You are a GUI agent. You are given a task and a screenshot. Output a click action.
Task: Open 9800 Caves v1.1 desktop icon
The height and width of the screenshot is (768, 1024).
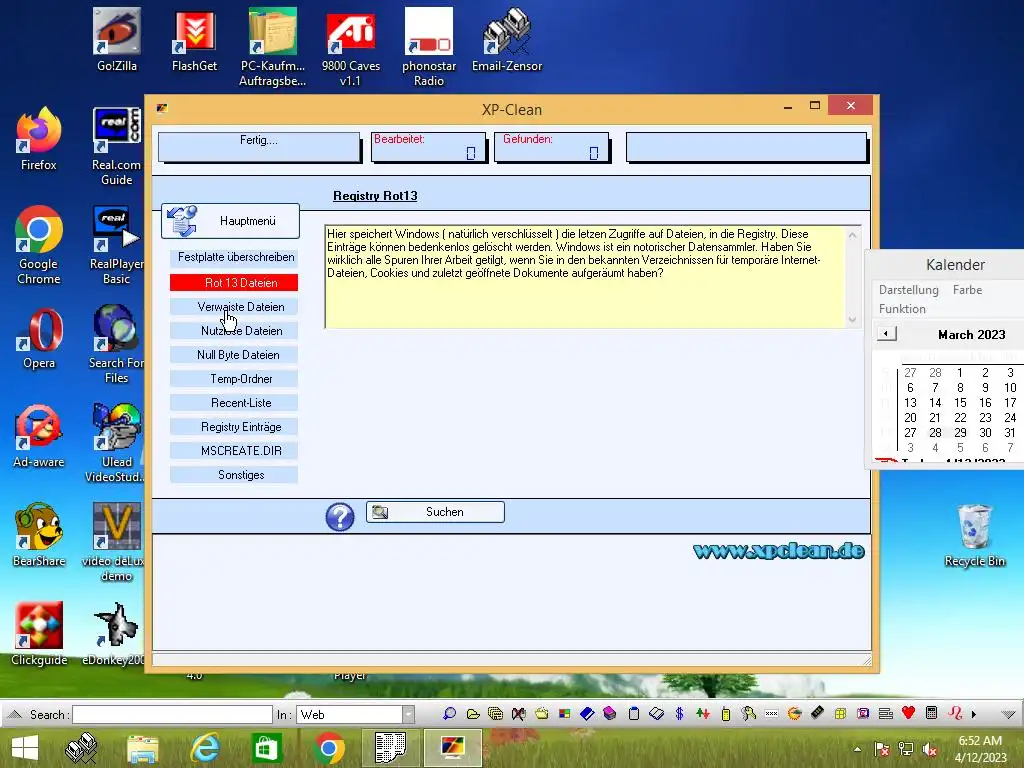click(x=351, y=47)
